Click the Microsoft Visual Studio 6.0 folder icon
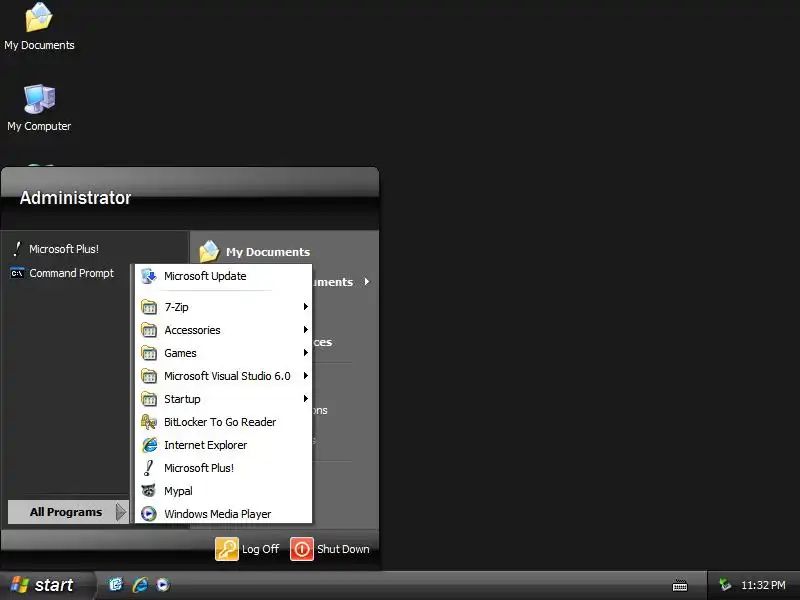 tap(148, 376)
